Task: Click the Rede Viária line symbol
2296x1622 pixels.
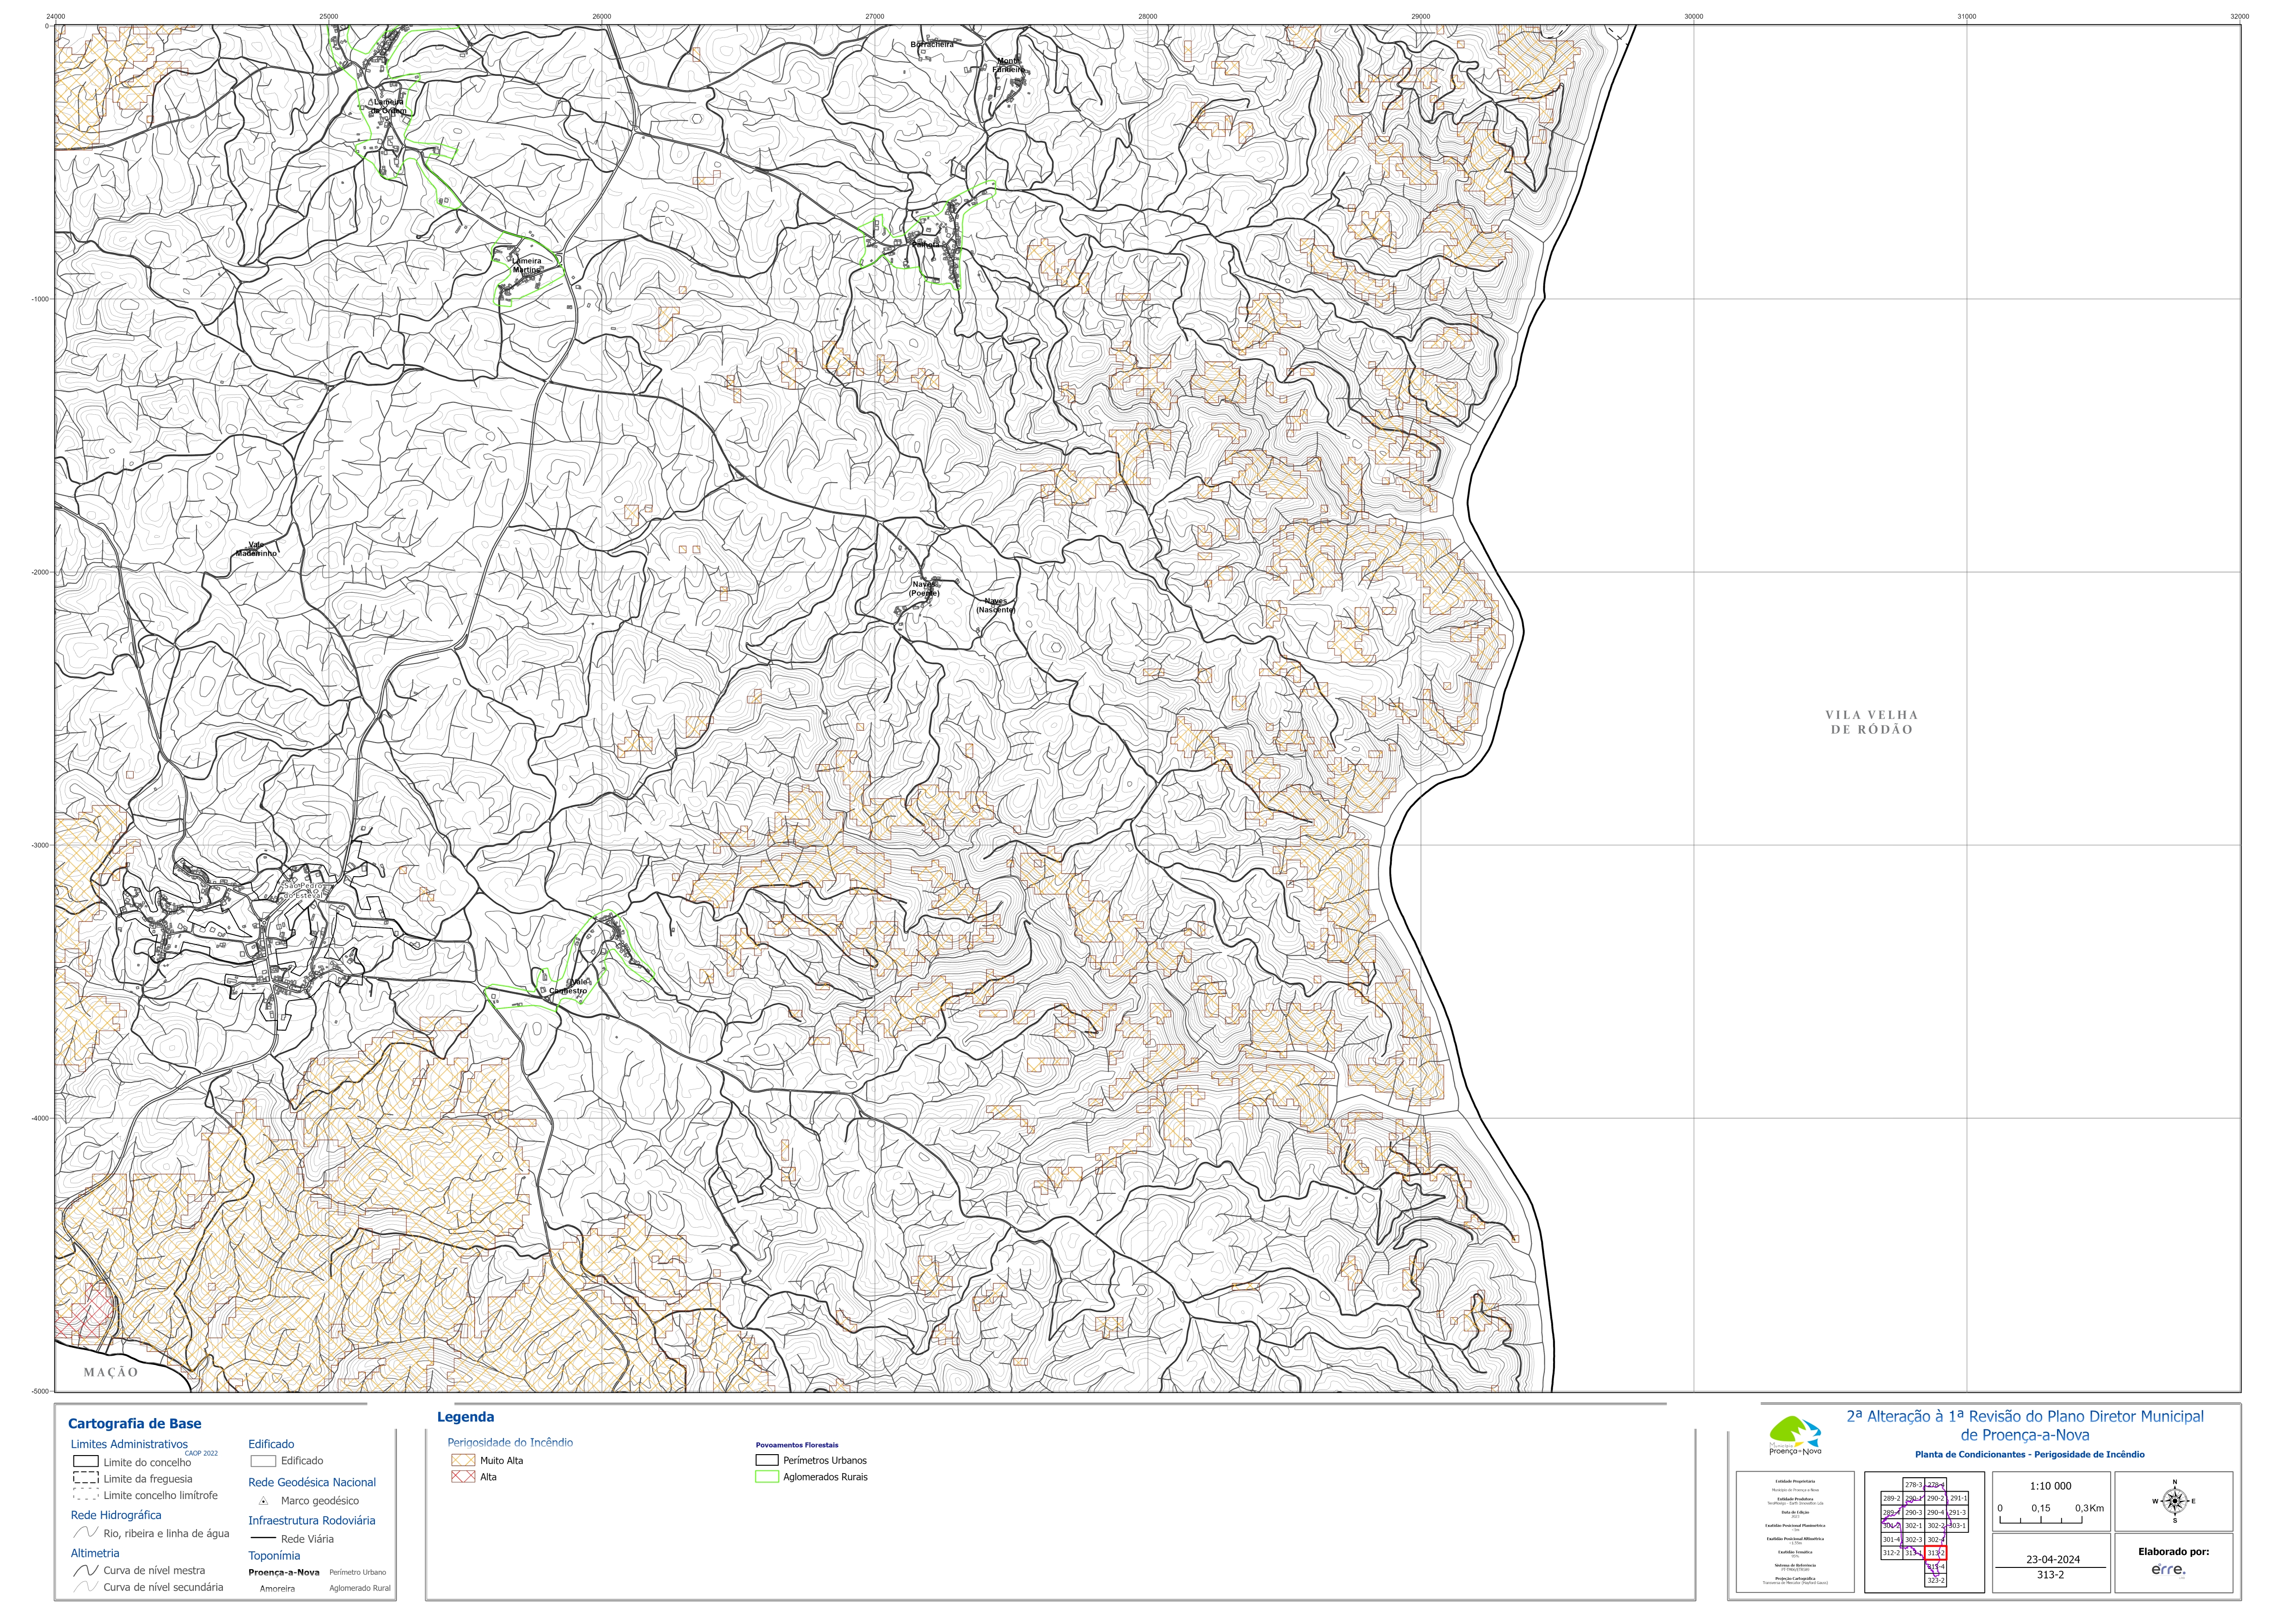Action: 263,1539
